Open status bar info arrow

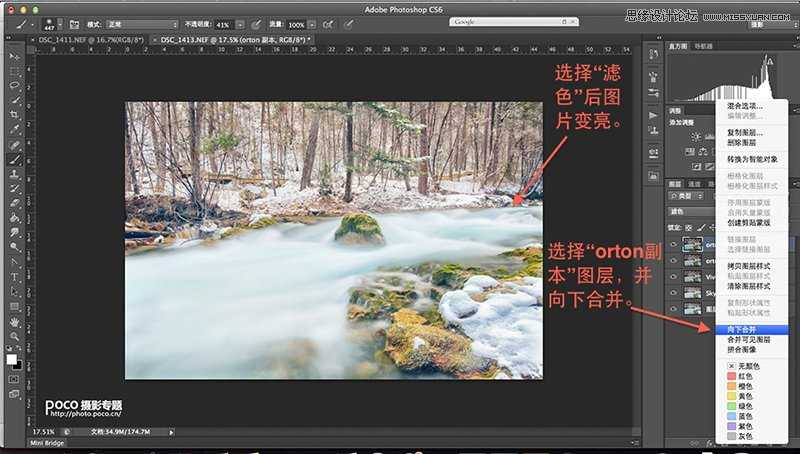click(x=171, y=432)
